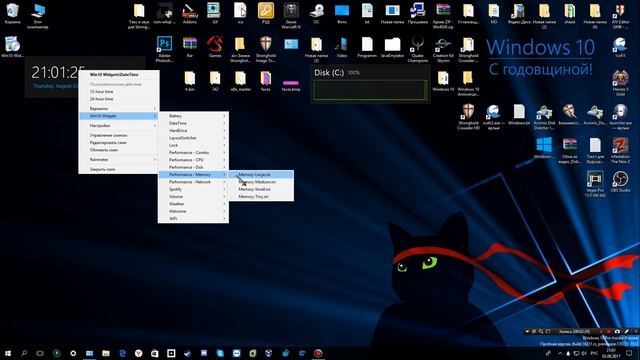Open the Яндекс.Диск shortcut
Screen dimensions: 640x360
[519, 13]
